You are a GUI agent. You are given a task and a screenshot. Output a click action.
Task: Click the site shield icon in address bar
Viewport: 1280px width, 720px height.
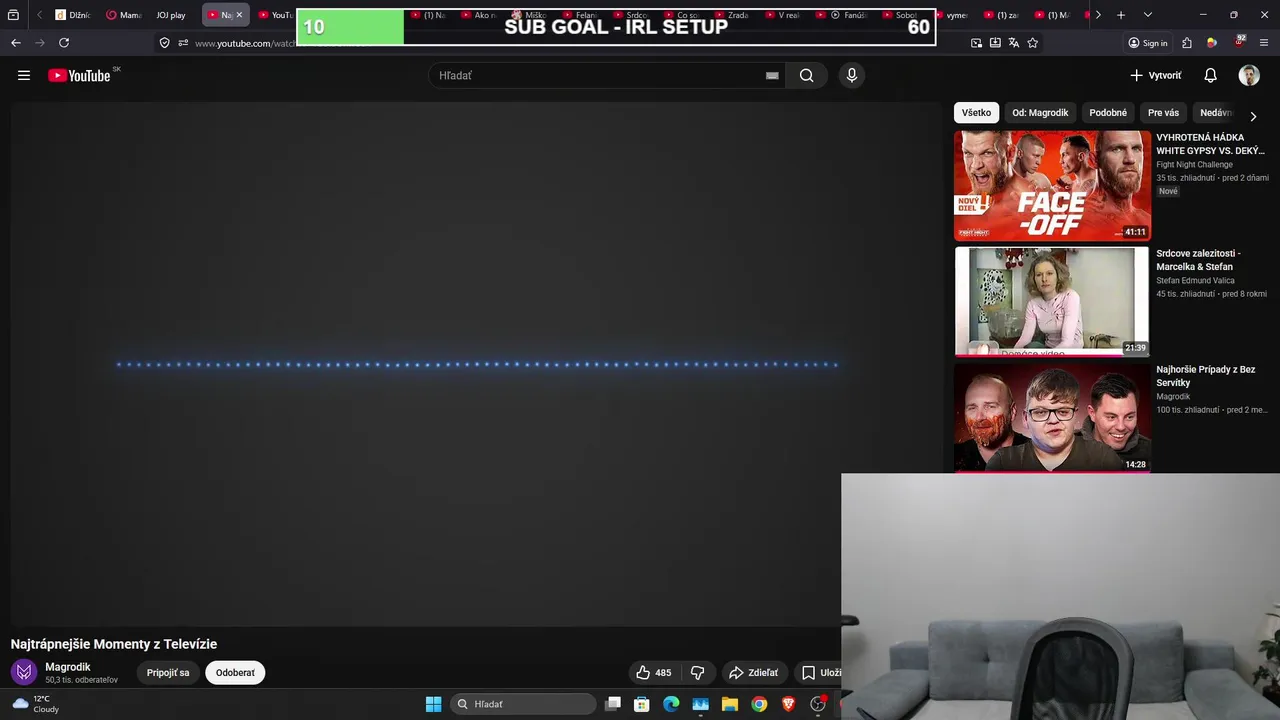165,43
